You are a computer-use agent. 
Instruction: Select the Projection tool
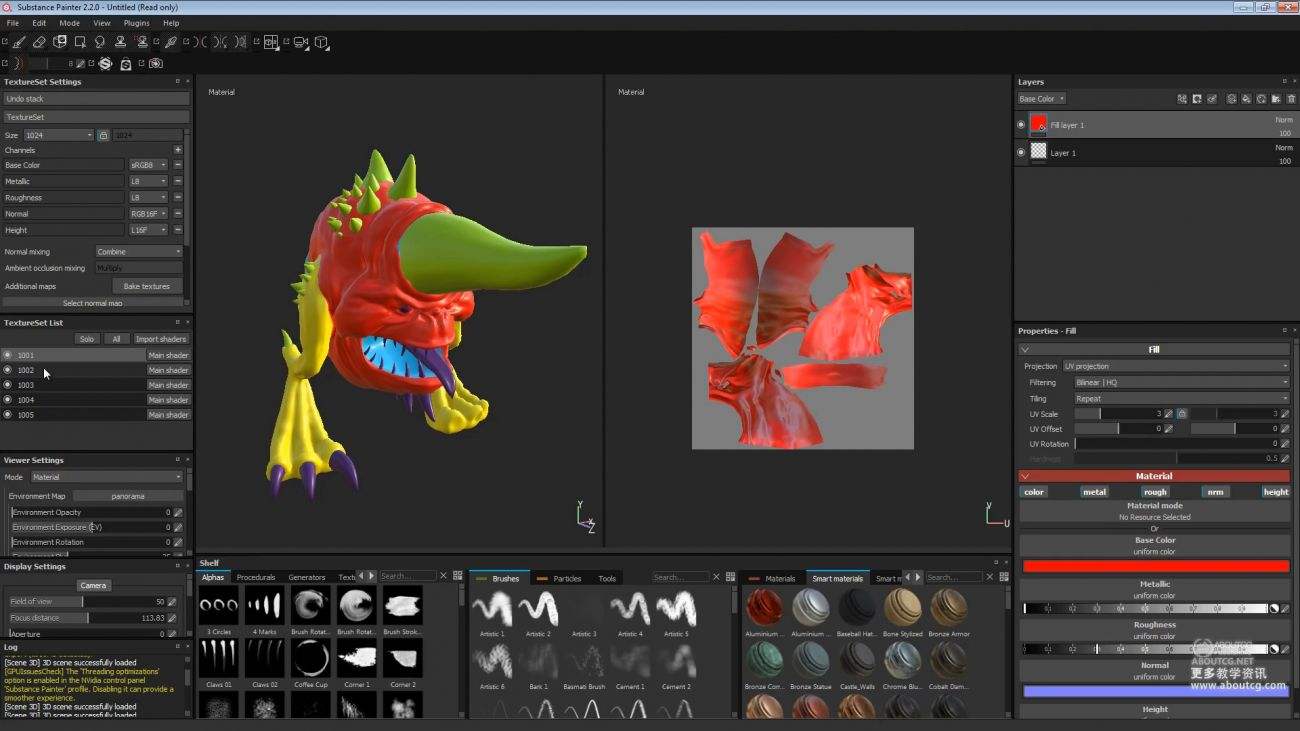(60, 42)
